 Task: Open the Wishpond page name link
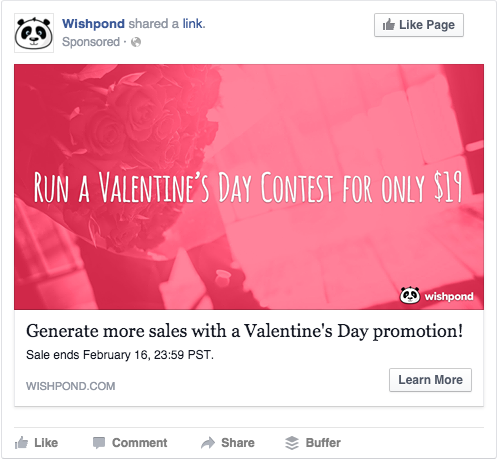click(x=93, y=24)
